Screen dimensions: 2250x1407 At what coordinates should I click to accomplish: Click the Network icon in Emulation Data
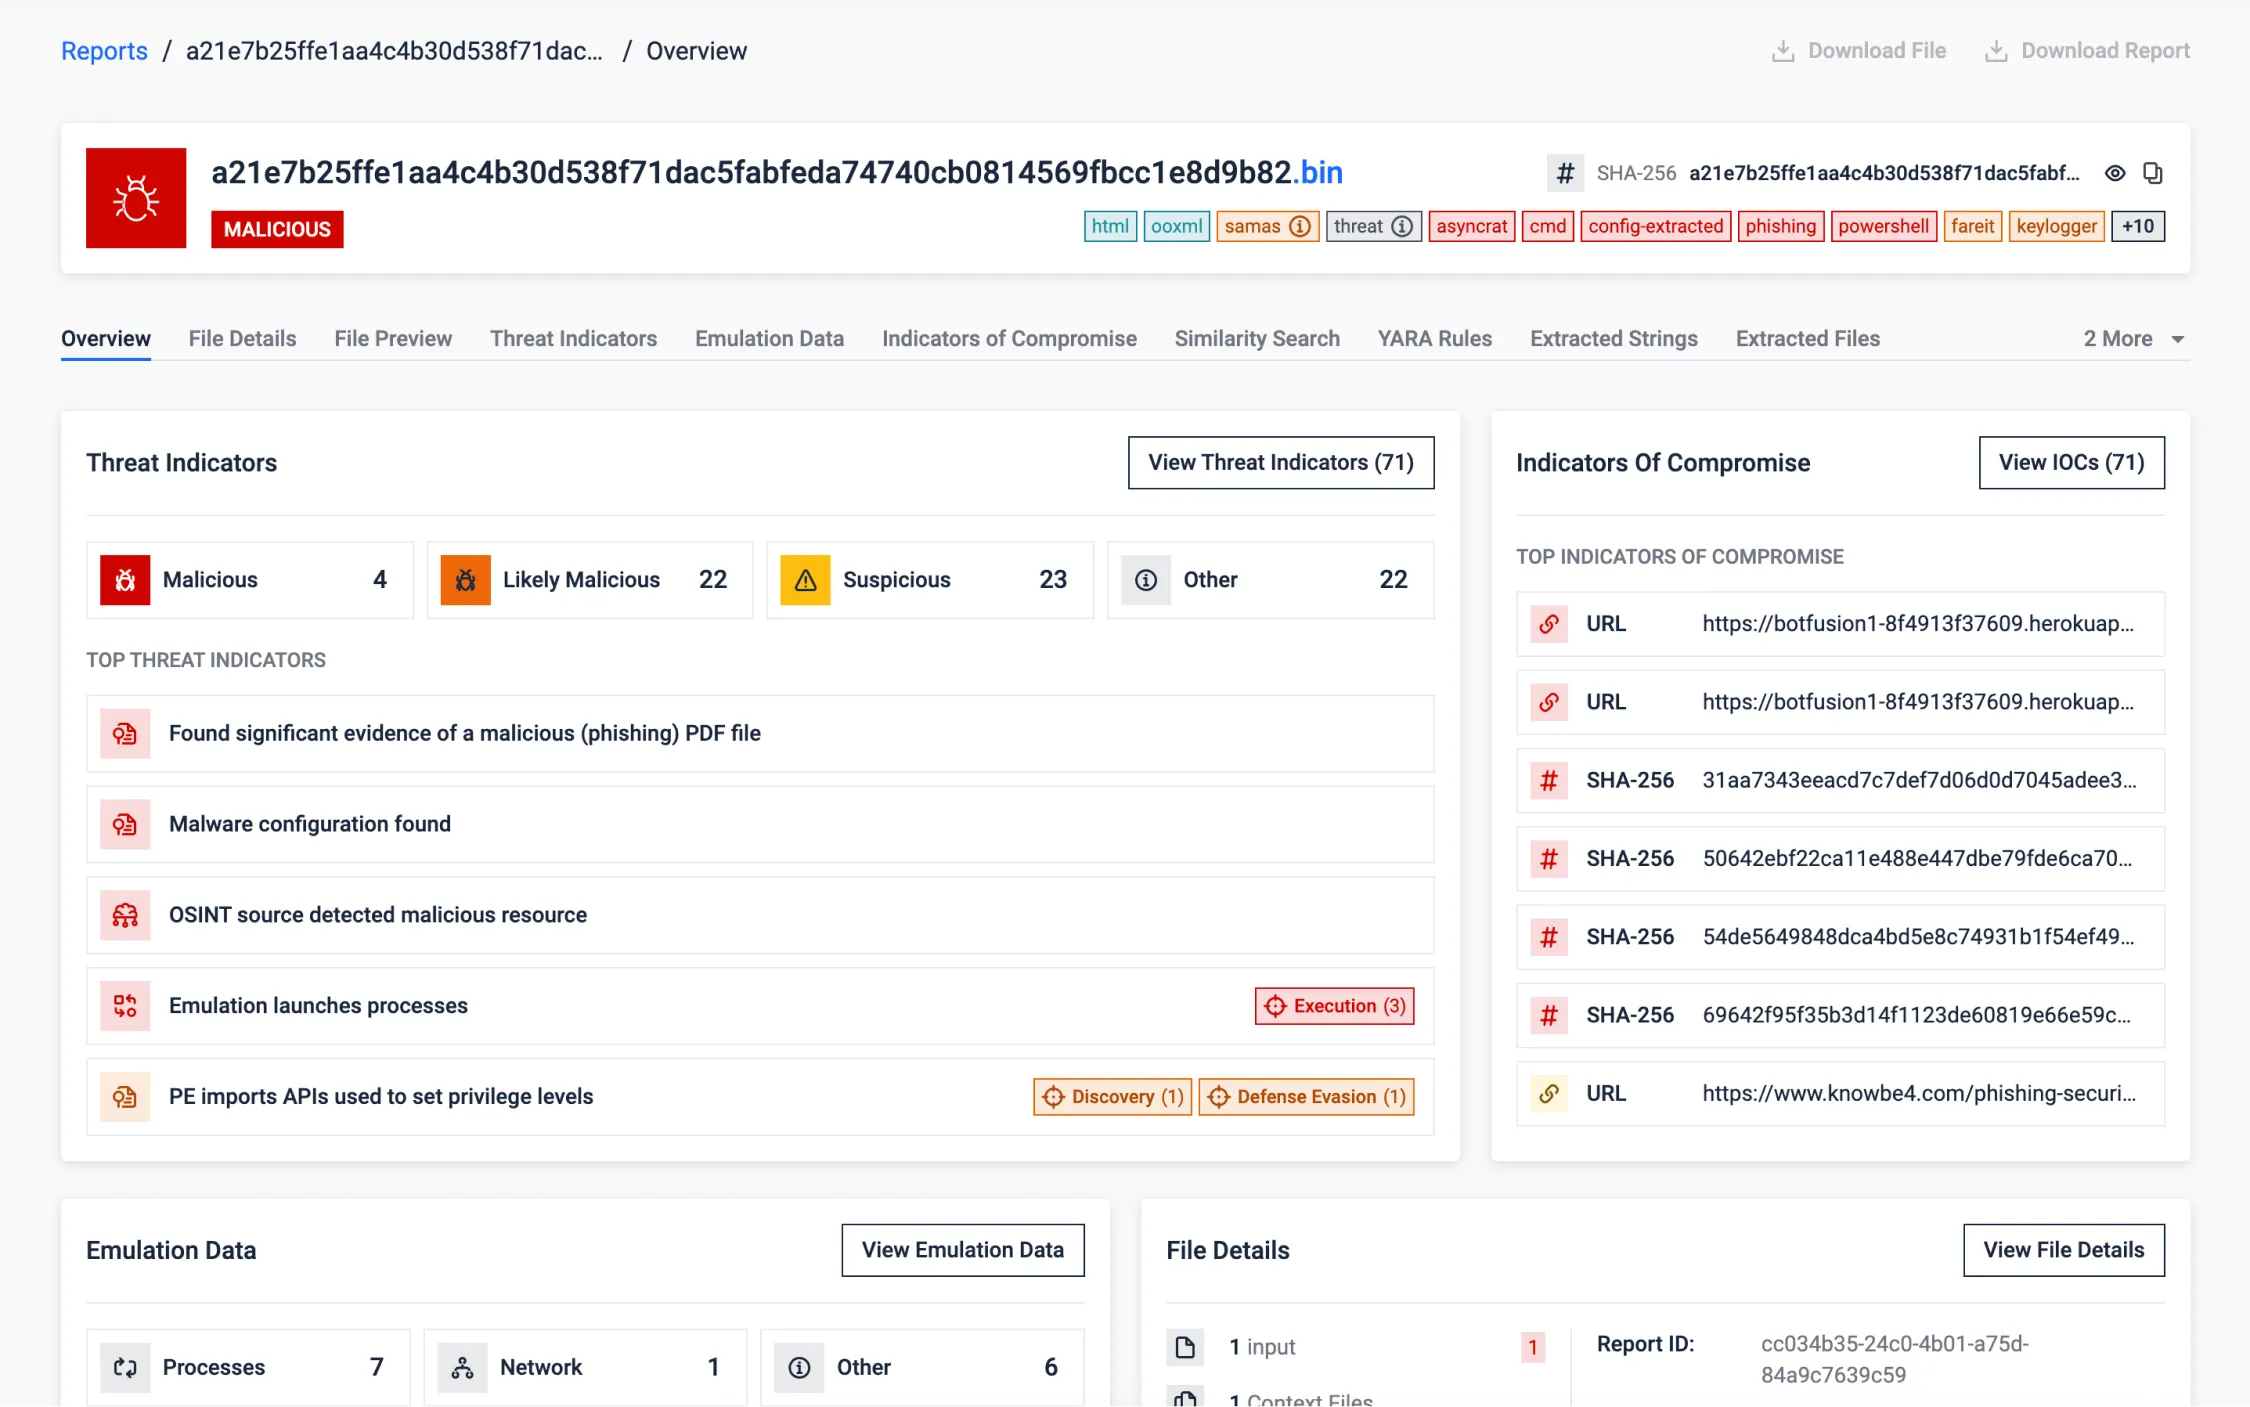(462, 1367)
